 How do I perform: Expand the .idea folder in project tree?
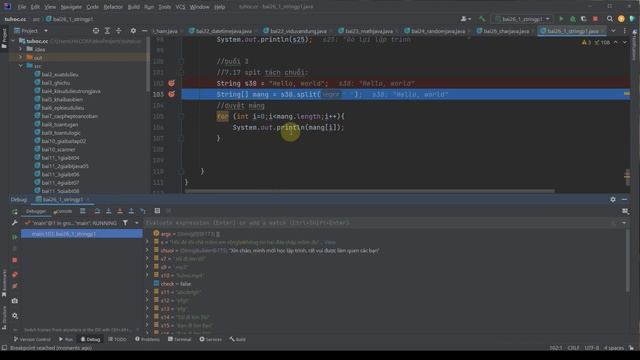tap(21, 49)
